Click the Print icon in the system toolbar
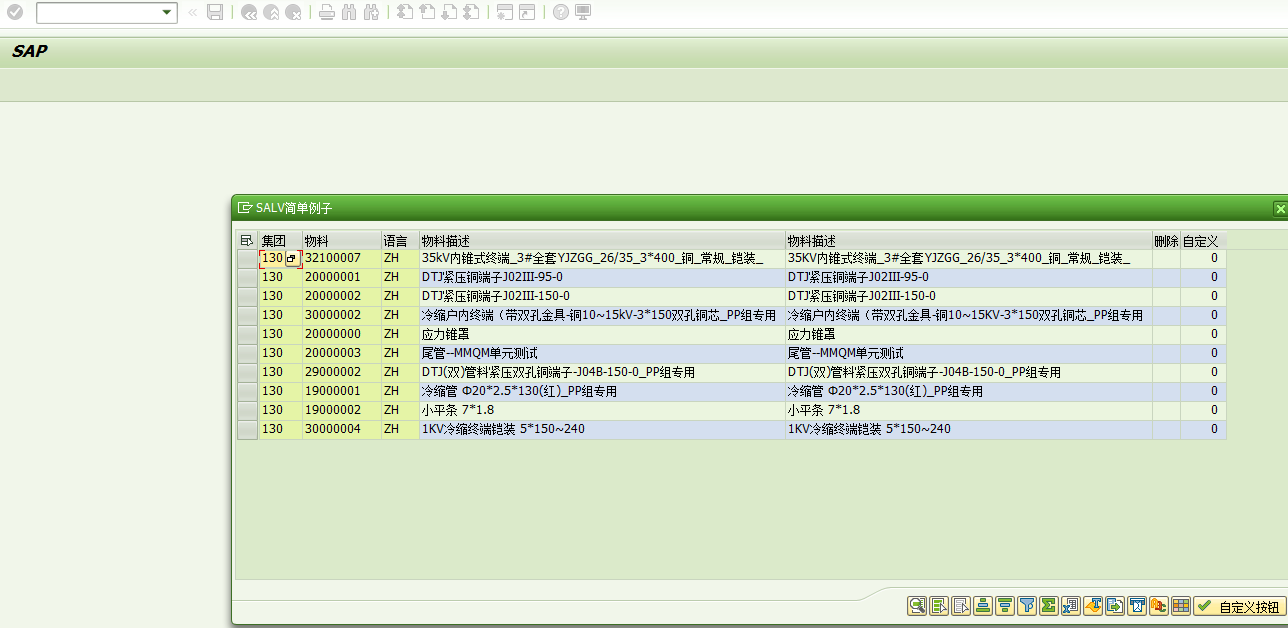The height and width of the screenshot is (628, 1288). (x=326, y=13)
